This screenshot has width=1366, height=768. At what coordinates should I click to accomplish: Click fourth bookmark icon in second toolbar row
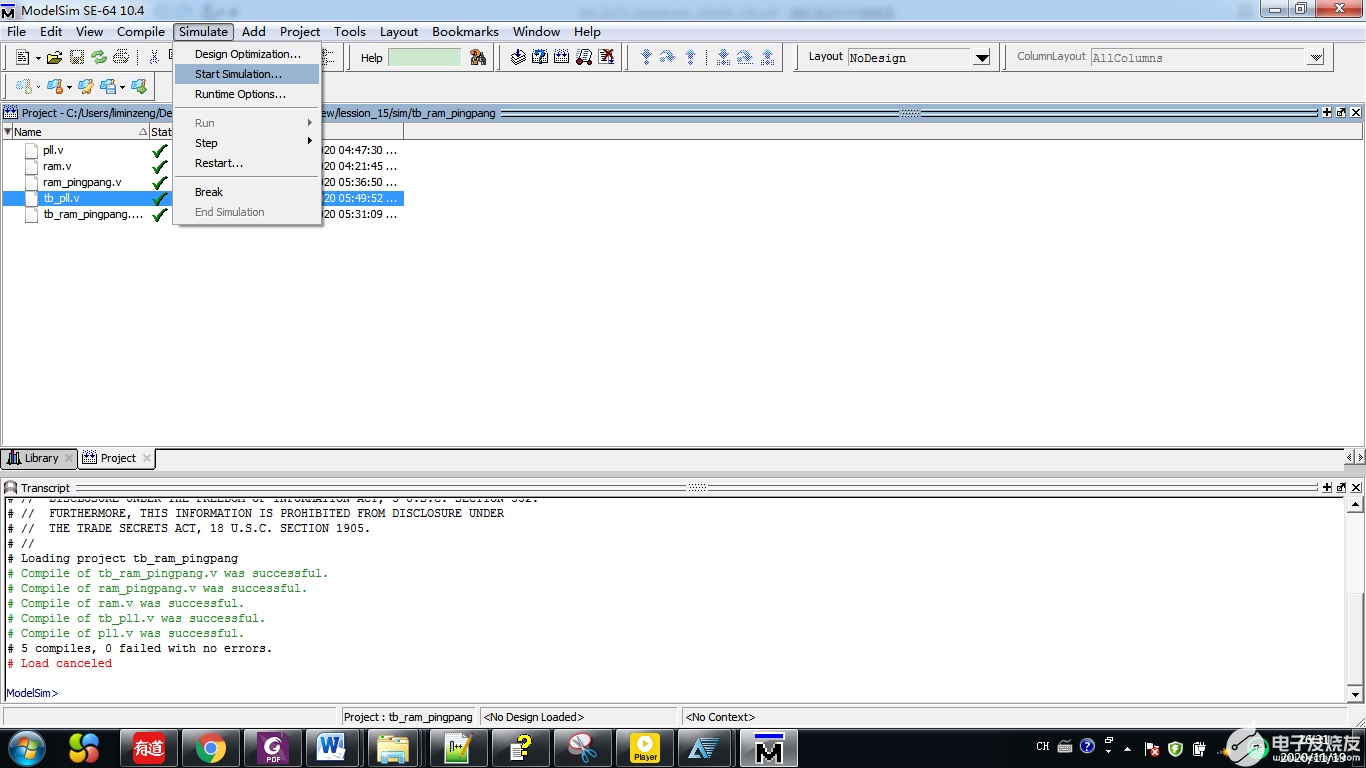point(108,87)
